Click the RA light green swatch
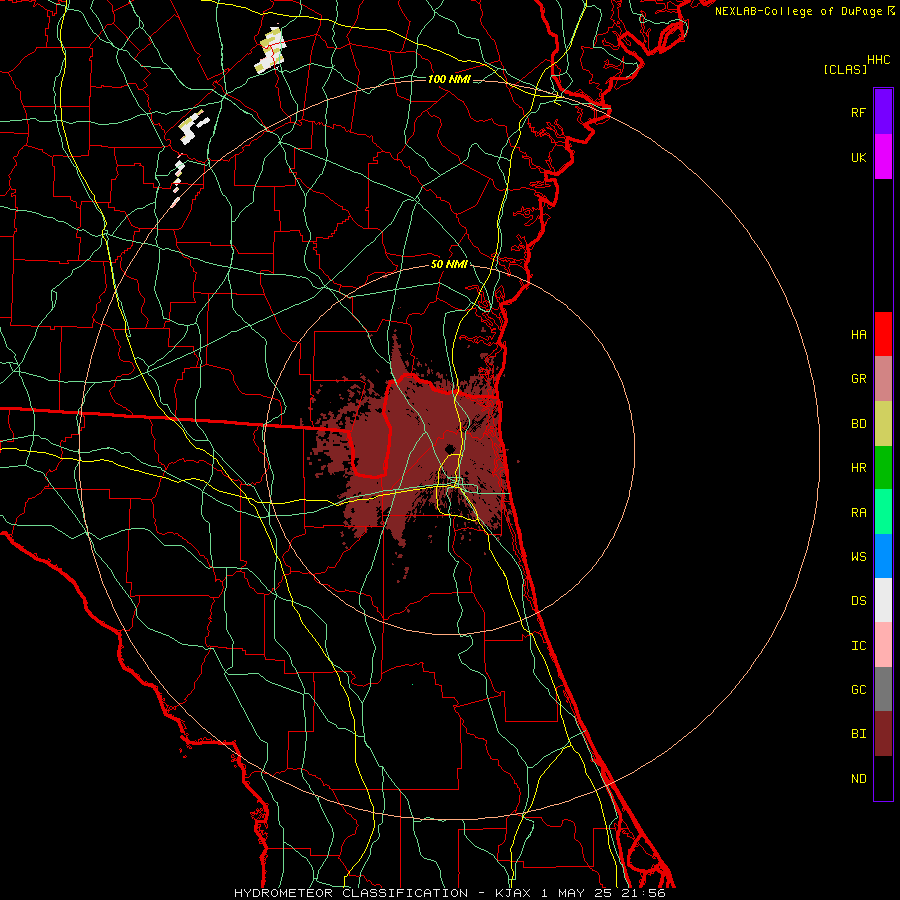Image resolution: width=900 pixels, height=900 pixels. 883,512
